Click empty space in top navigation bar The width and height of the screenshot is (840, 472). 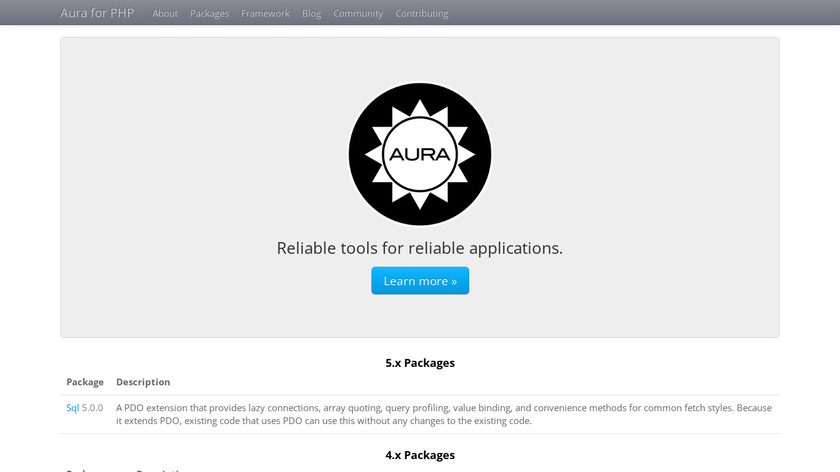pos(620,13)
